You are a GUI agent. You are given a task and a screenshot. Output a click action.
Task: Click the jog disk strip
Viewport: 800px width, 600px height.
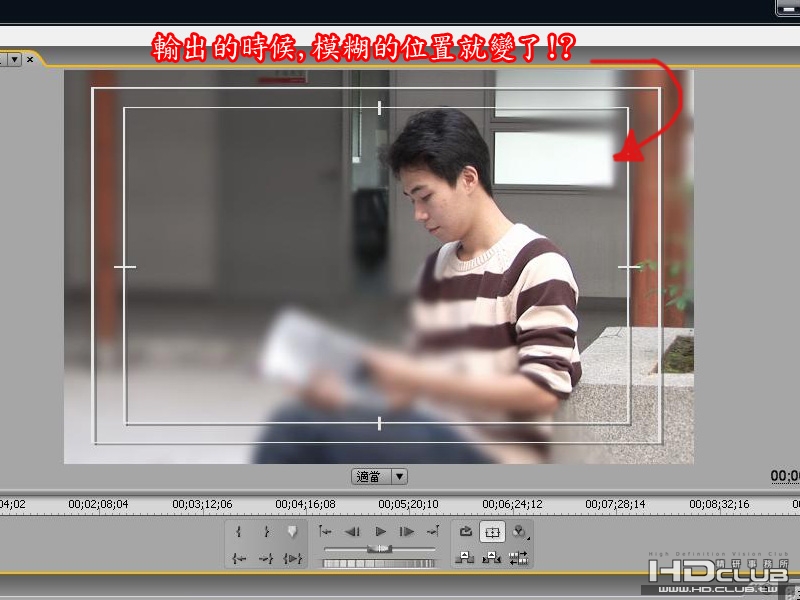coord(379,563)
